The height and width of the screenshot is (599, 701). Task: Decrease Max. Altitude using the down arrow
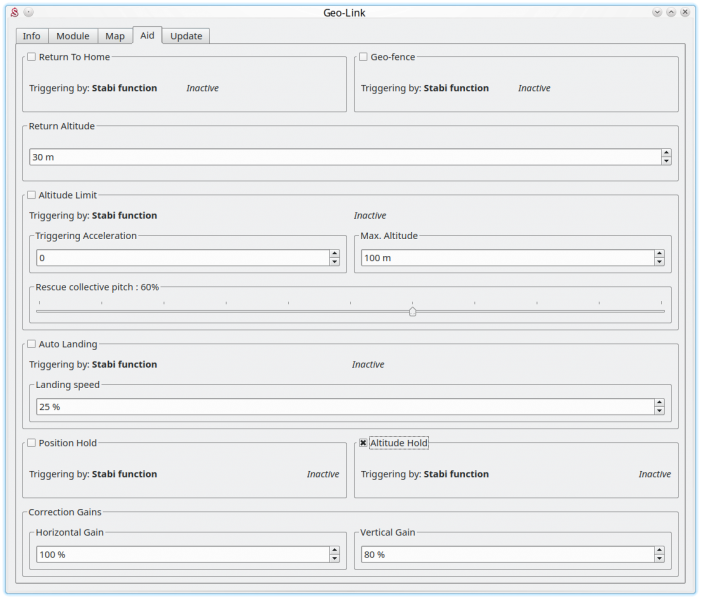point(659,262)
